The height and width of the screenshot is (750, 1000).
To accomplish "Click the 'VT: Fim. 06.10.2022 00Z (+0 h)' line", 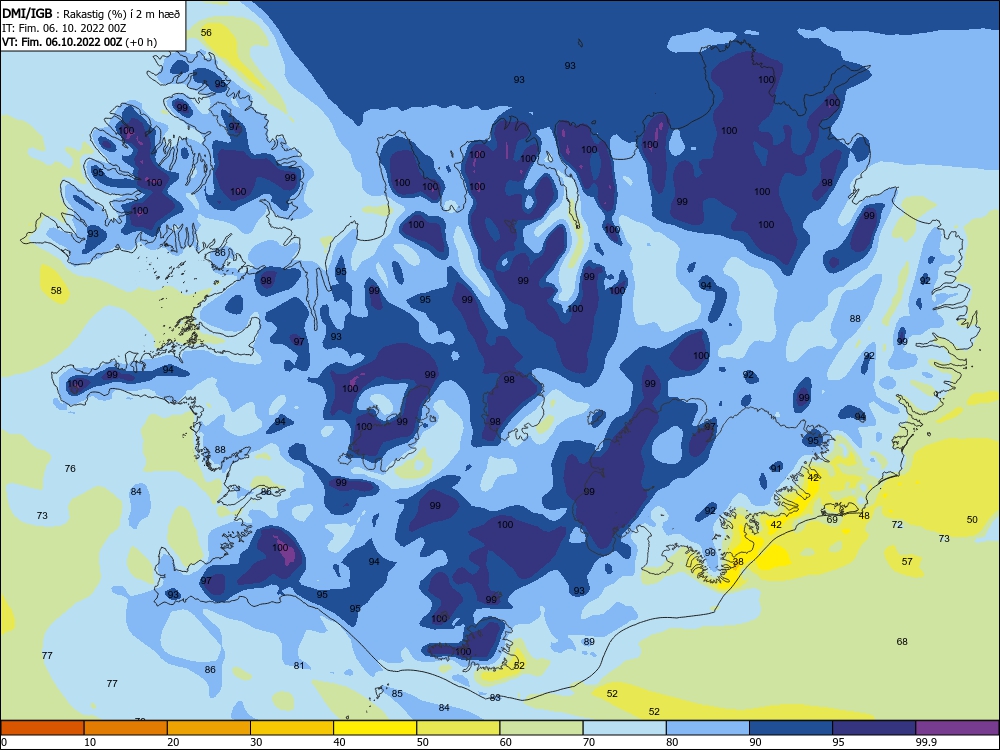I will click(79, 42).
